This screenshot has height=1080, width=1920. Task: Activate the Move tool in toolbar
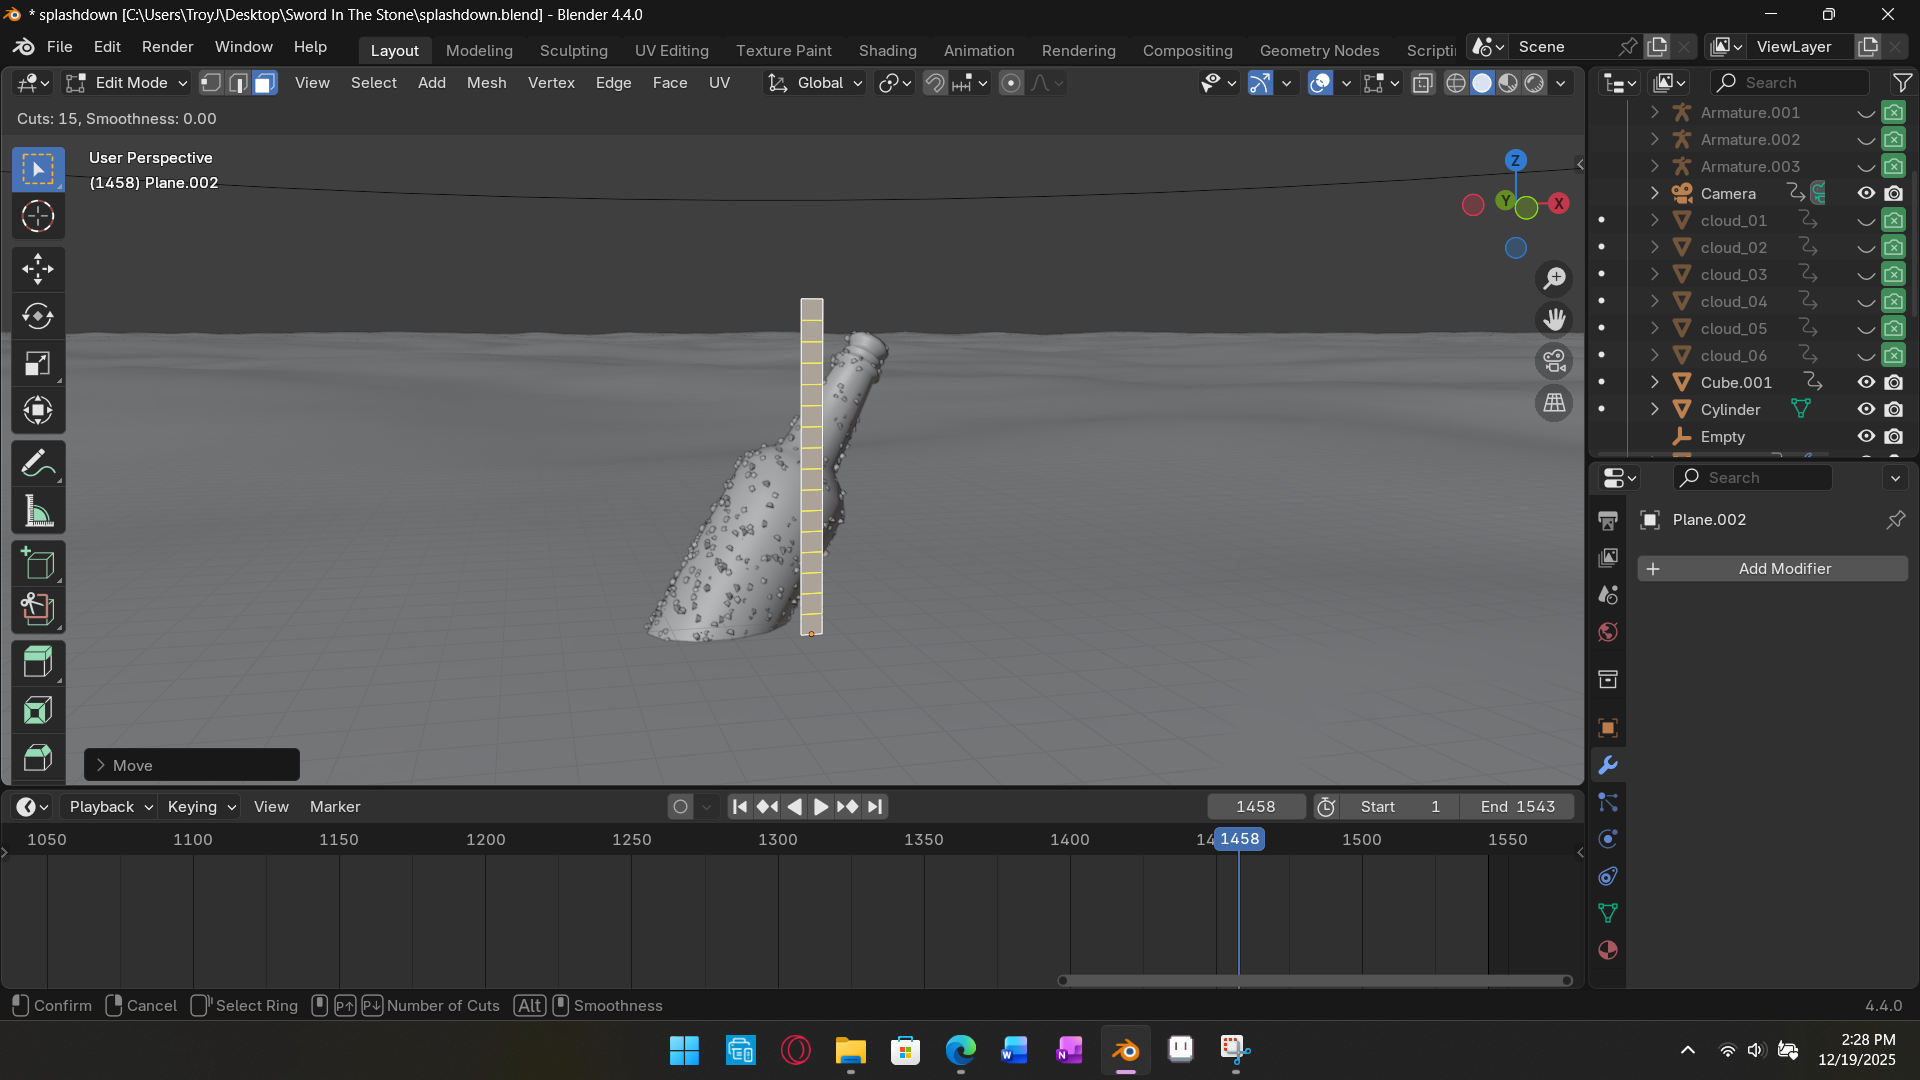point(38,268)
